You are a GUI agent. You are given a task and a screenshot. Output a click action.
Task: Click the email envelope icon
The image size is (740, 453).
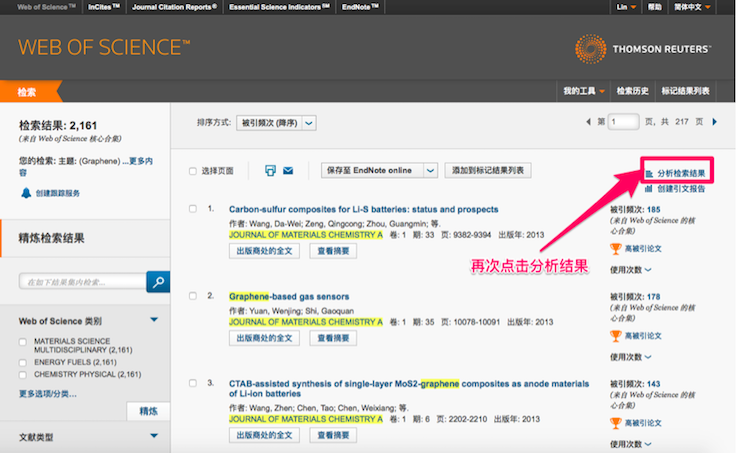click(288, 171)
